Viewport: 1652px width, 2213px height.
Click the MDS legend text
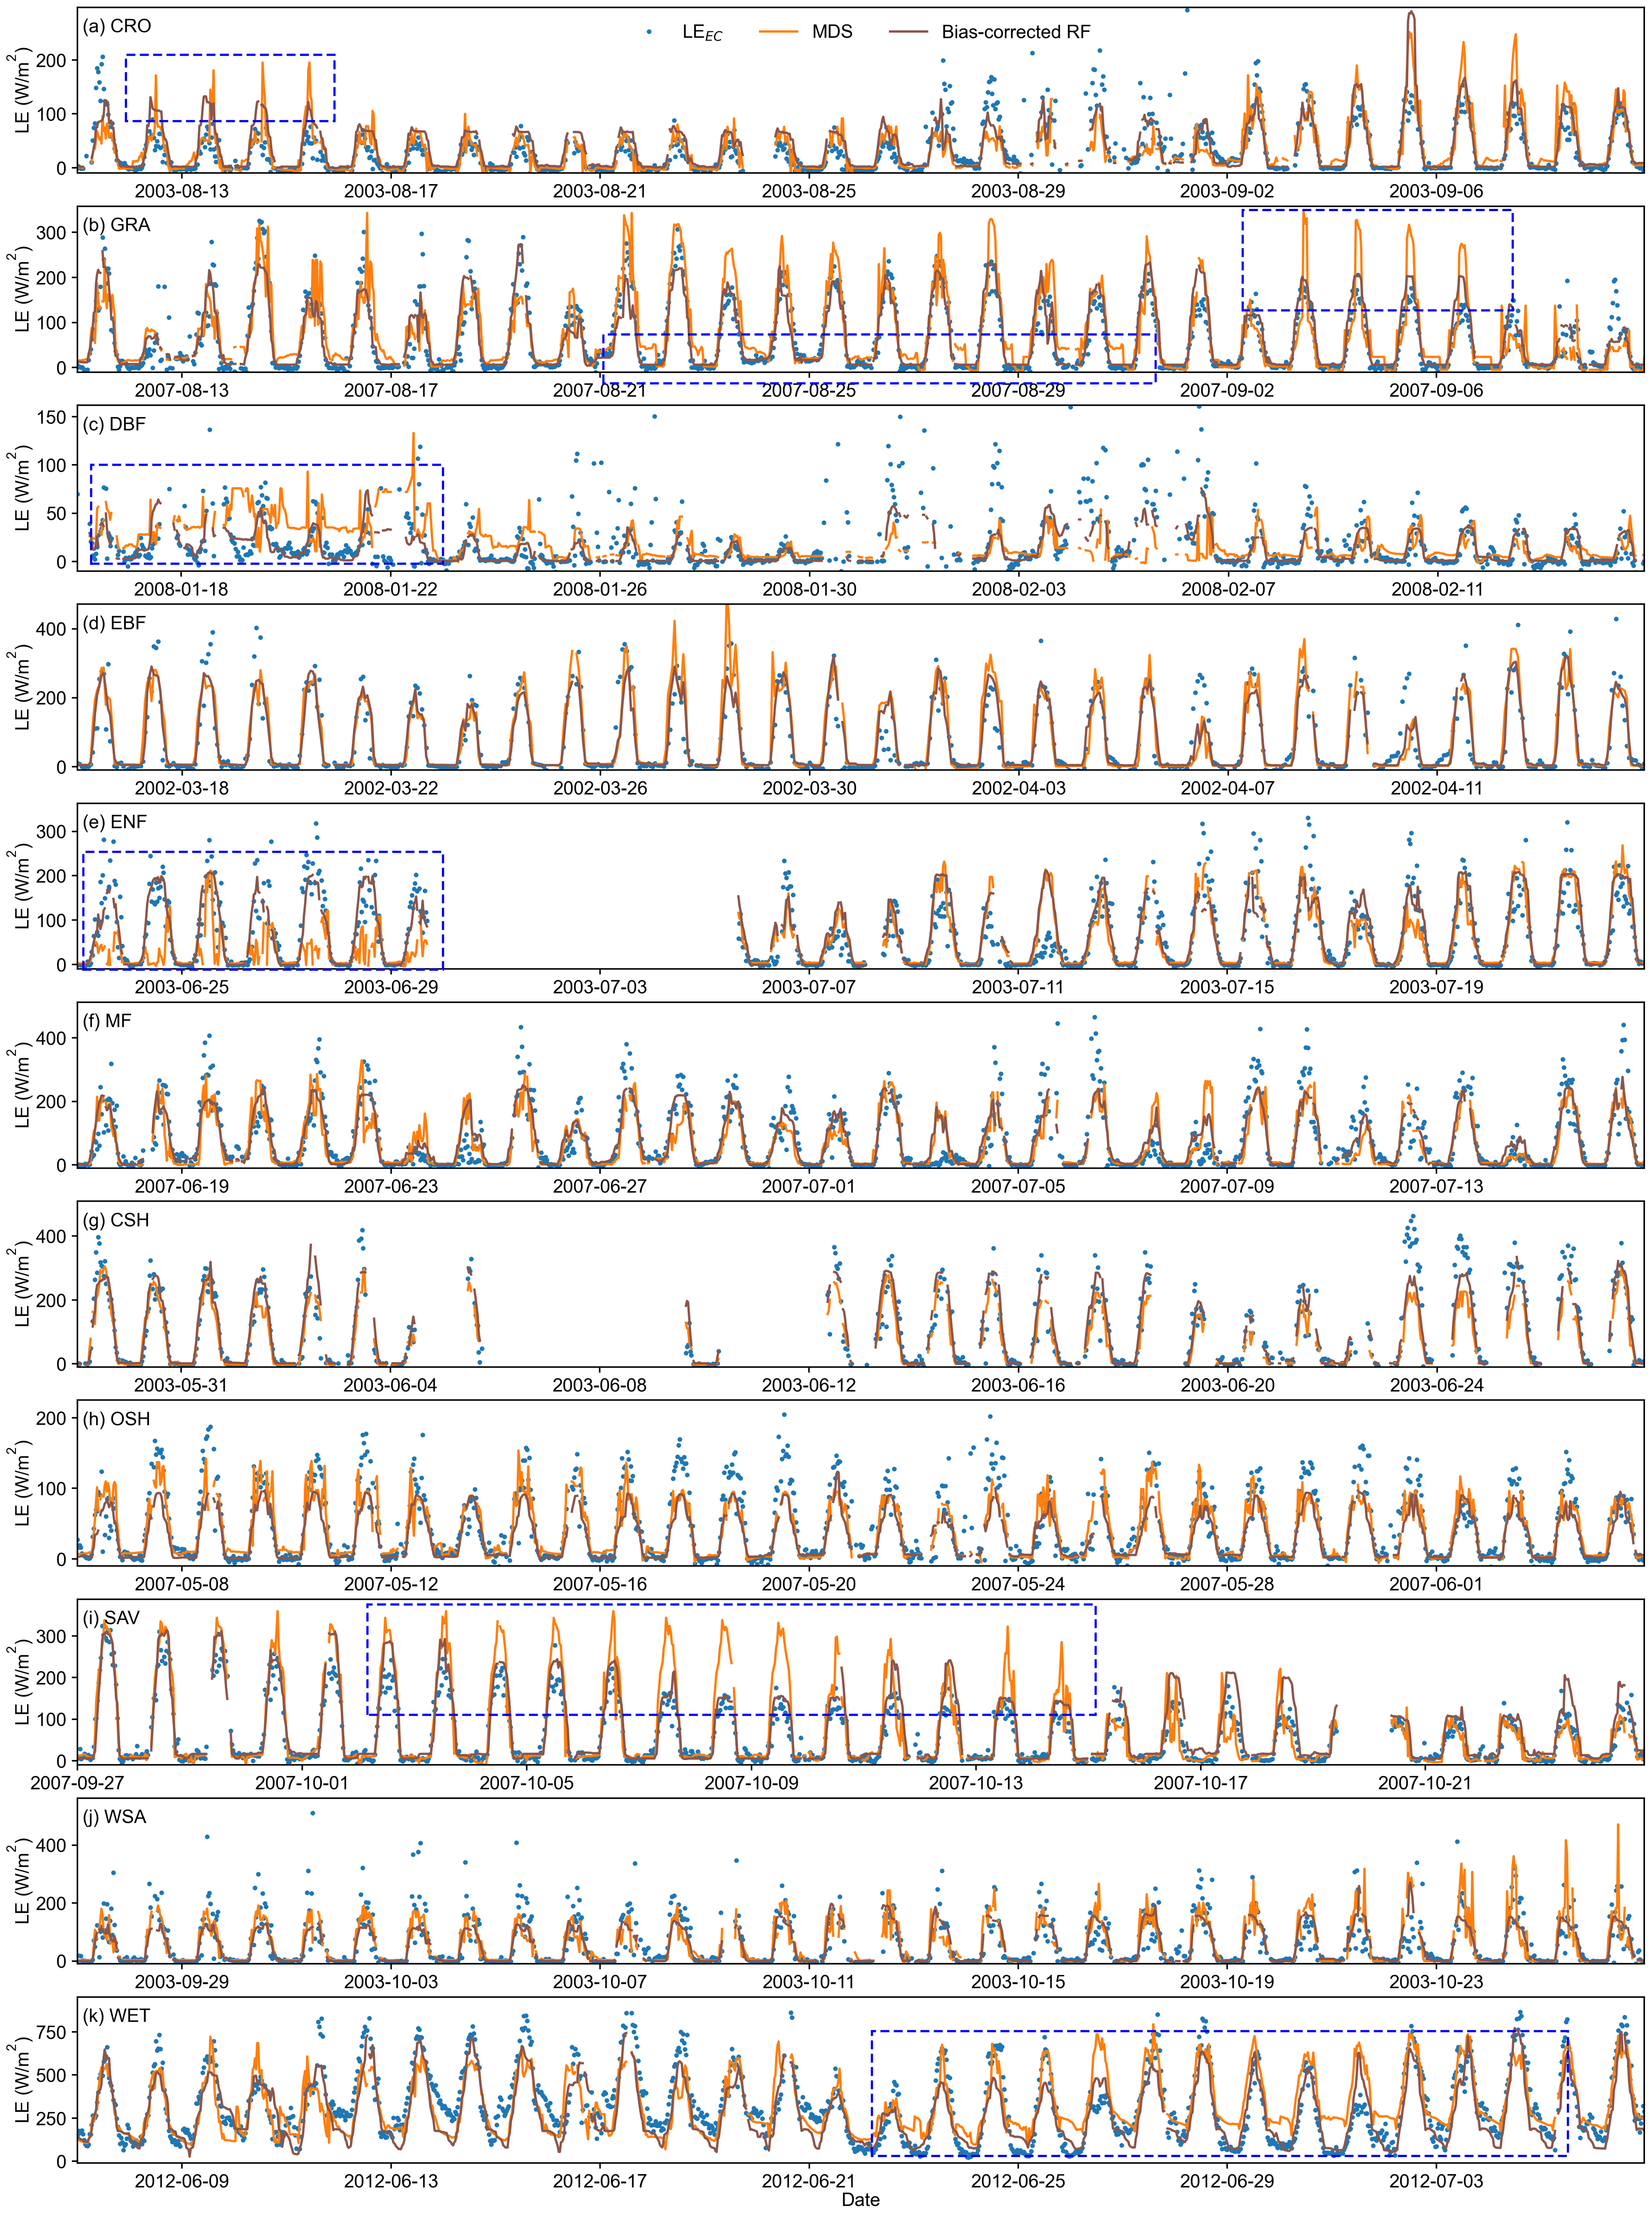pyautogui.click(x=832, y=32)
